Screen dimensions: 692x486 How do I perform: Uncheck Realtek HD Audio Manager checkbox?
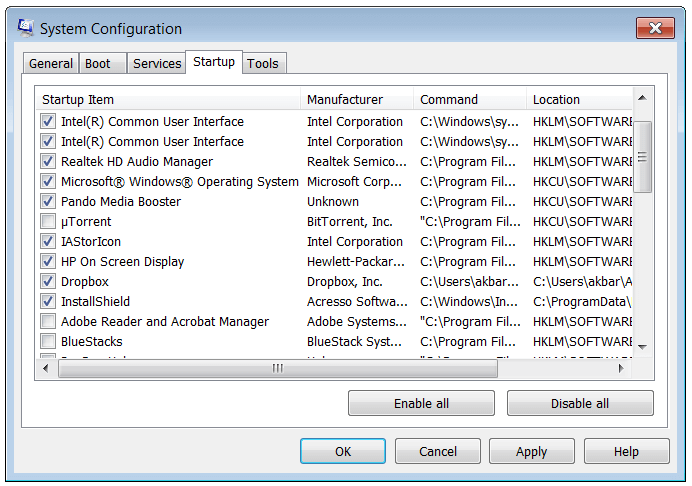[48, 162]
